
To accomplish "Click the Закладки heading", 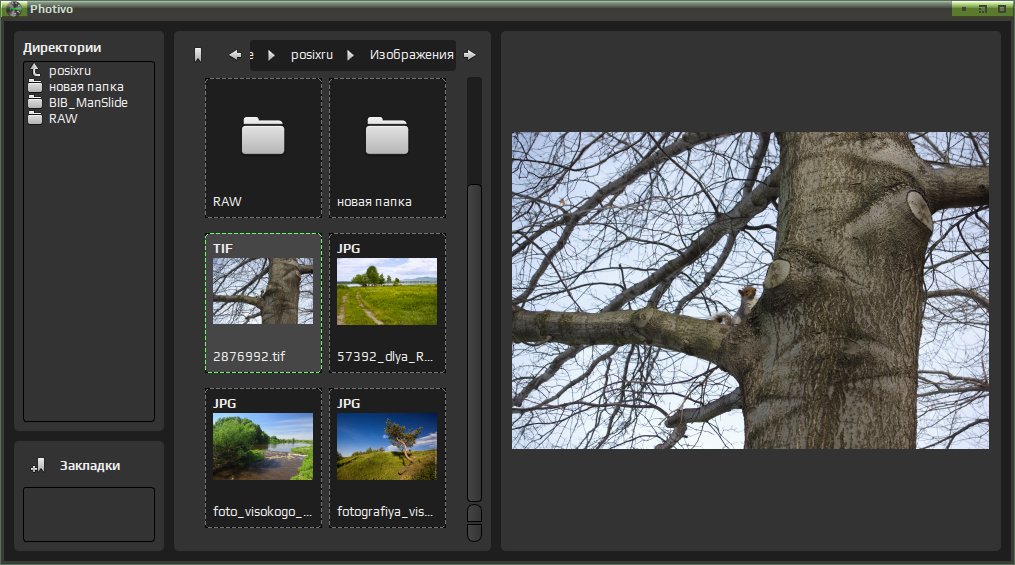I will tap(90, 466).
